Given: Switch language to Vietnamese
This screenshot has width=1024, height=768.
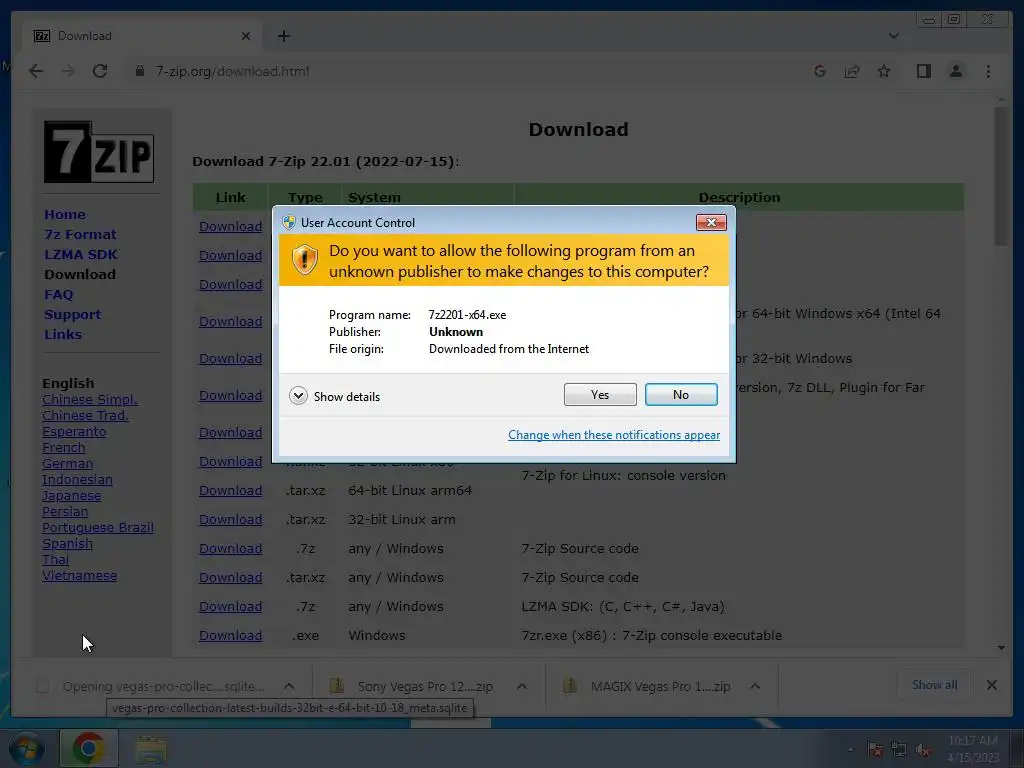Looking at the screenshot, I should pos(80,575).
